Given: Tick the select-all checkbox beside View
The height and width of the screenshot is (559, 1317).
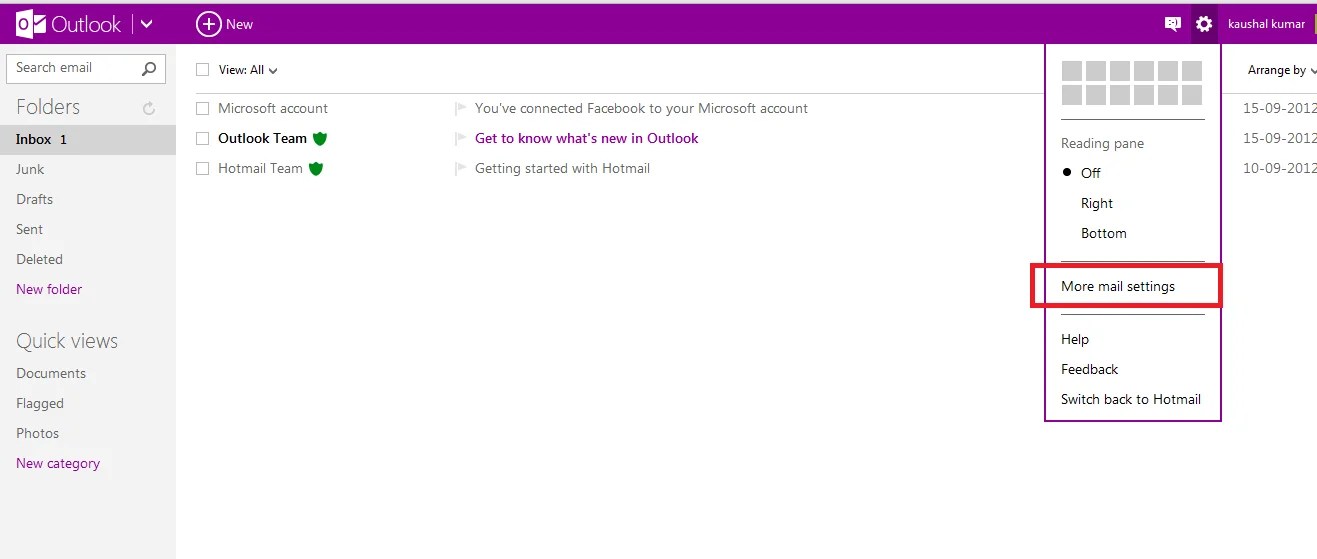Looking at the screenshot, I should click(x=203, y=70).
